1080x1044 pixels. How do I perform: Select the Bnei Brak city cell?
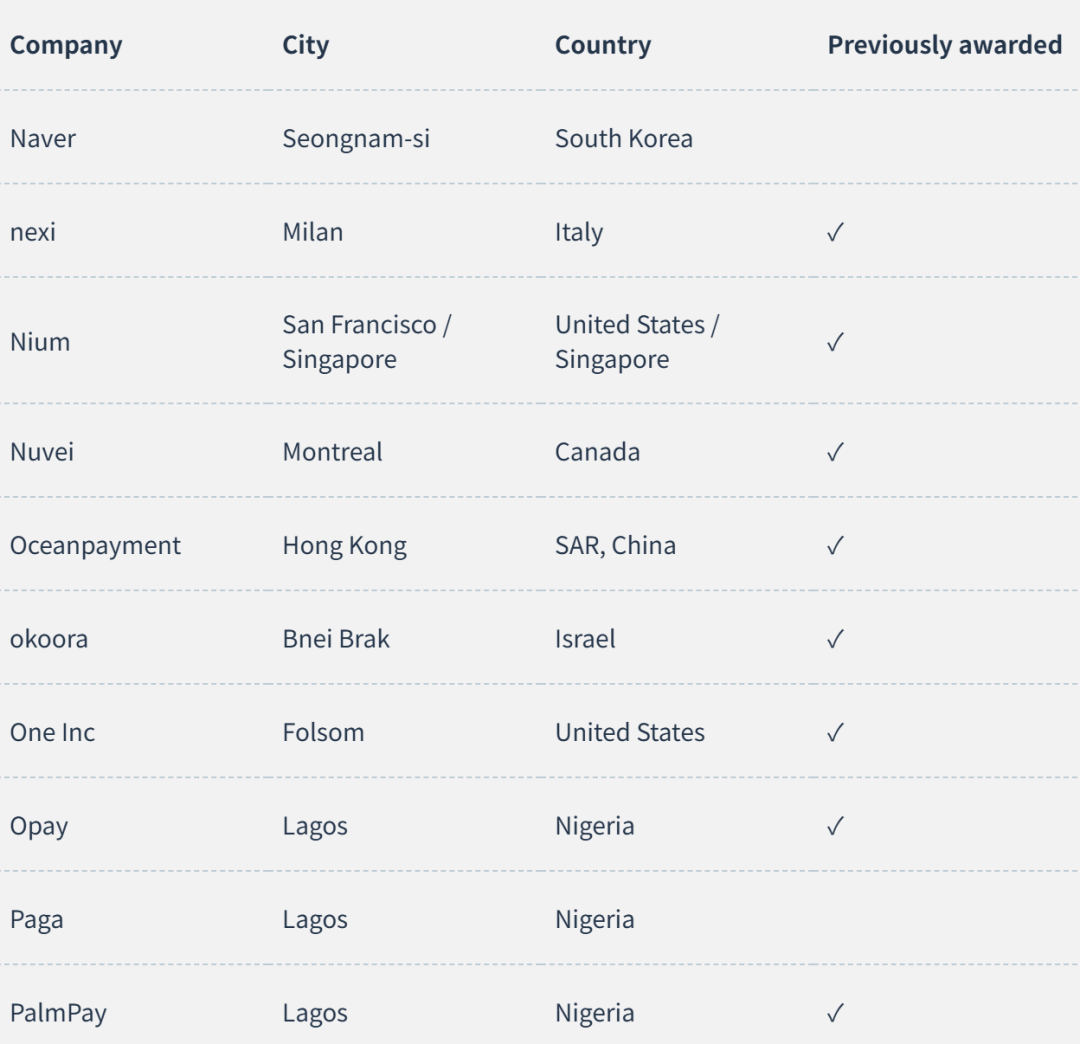click(x=336, y=640)
